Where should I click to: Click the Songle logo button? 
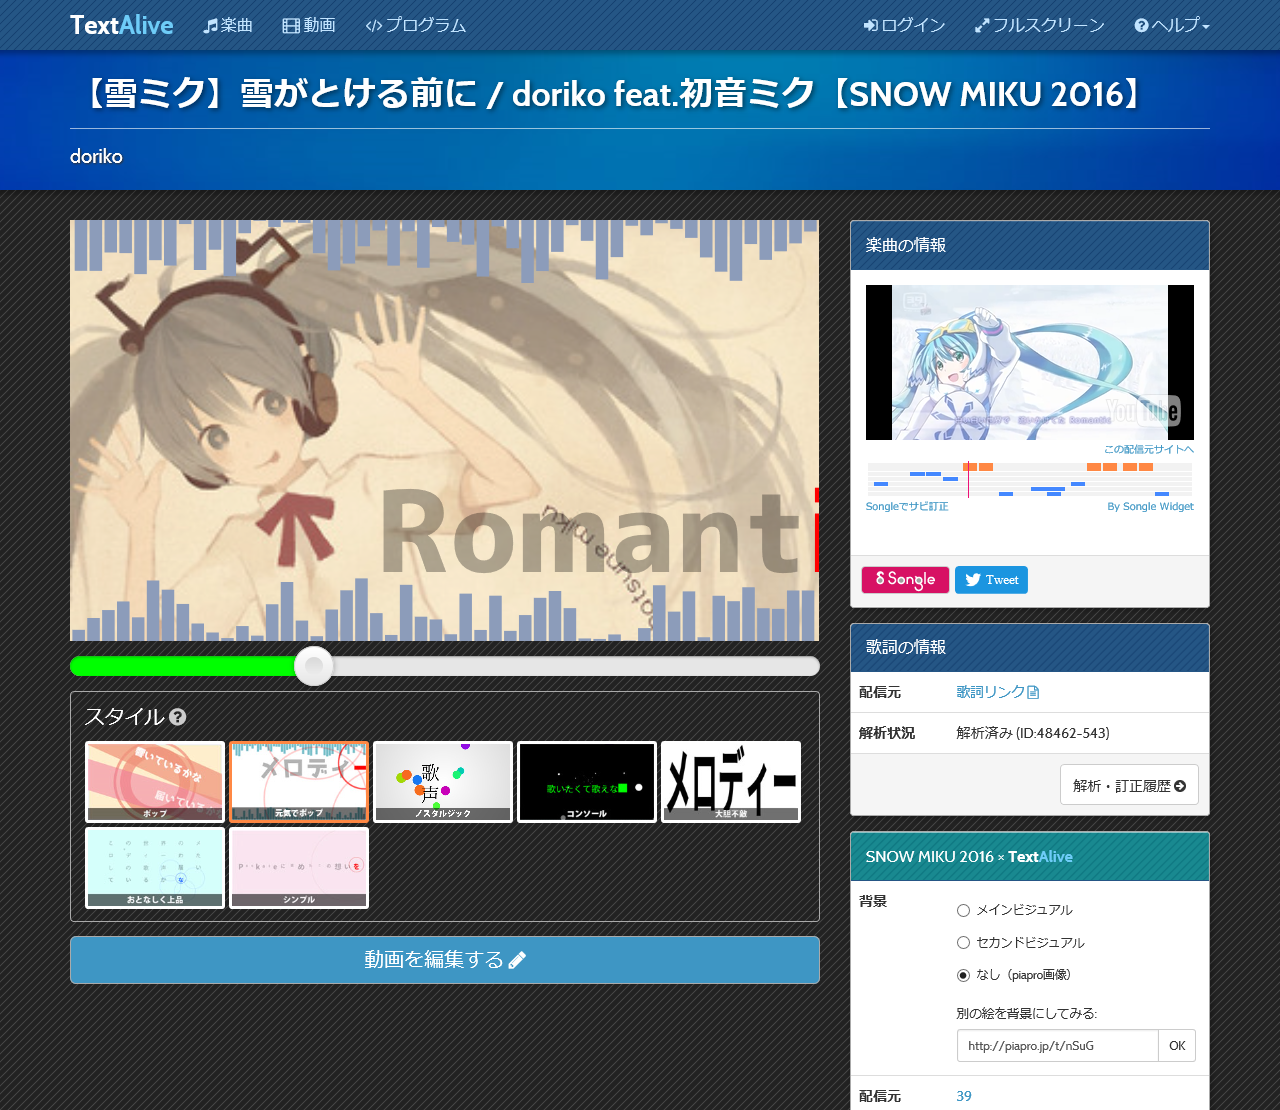tap(904, 579)
